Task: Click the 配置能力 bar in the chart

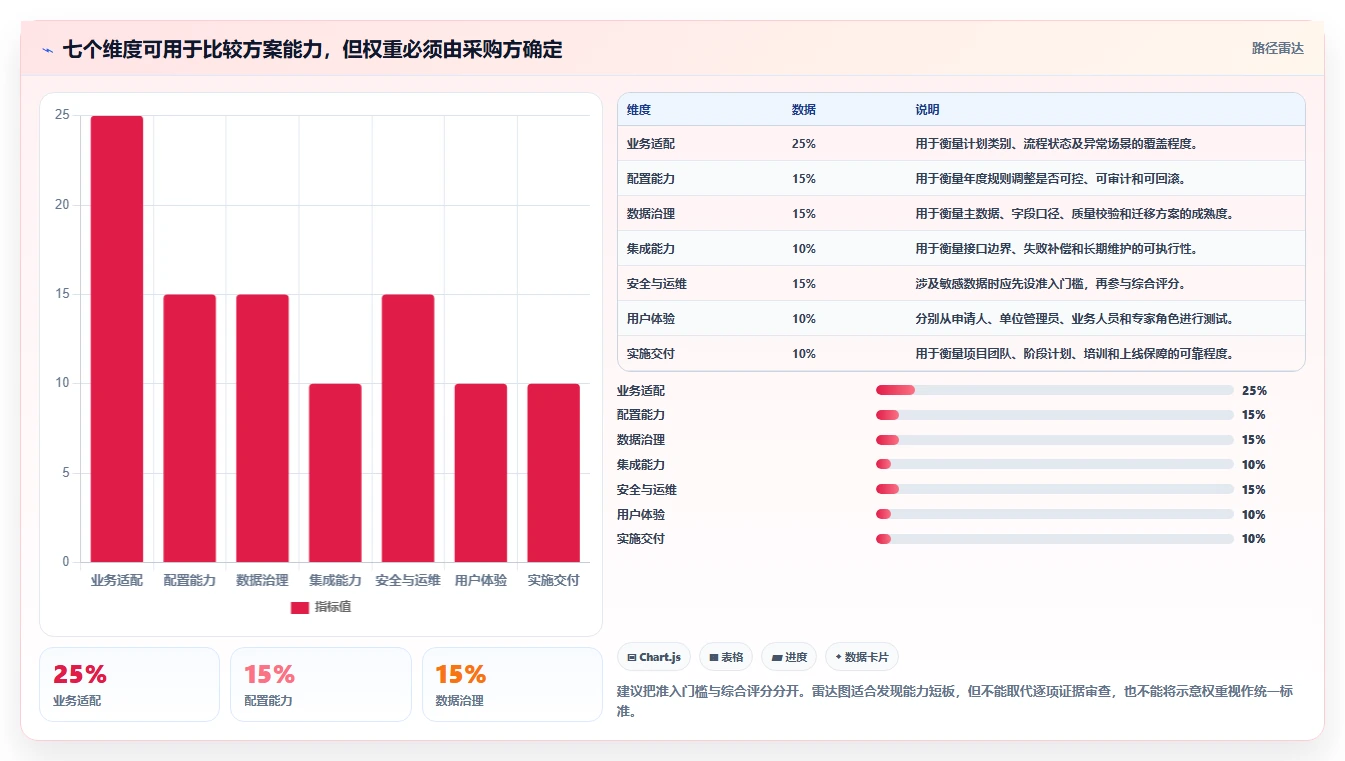Action: [x=190, y=428]
